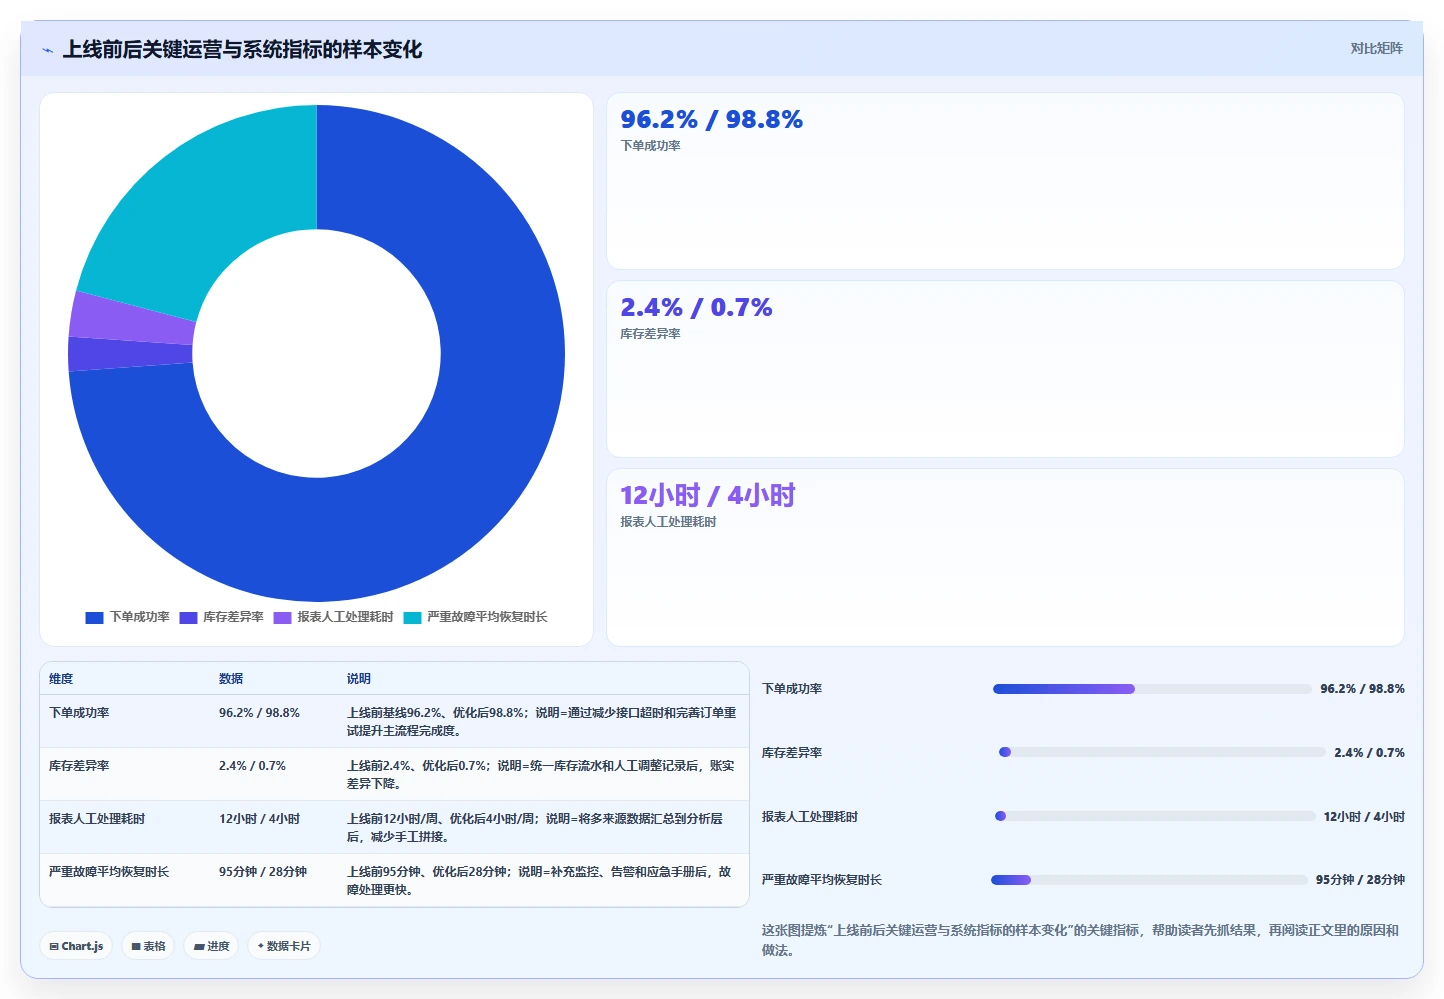Toggle 报表人工处理耗时 legend swatch

click(x=282, y=618)
